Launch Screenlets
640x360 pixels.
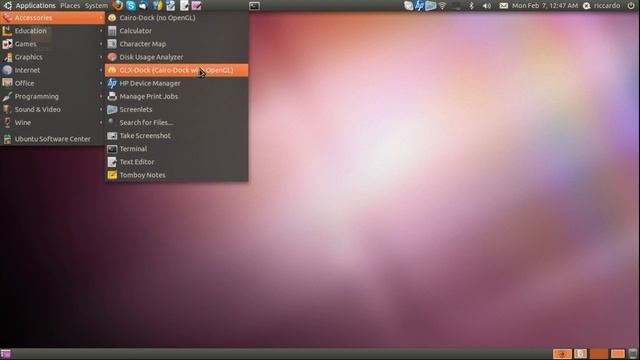point(176,109)
